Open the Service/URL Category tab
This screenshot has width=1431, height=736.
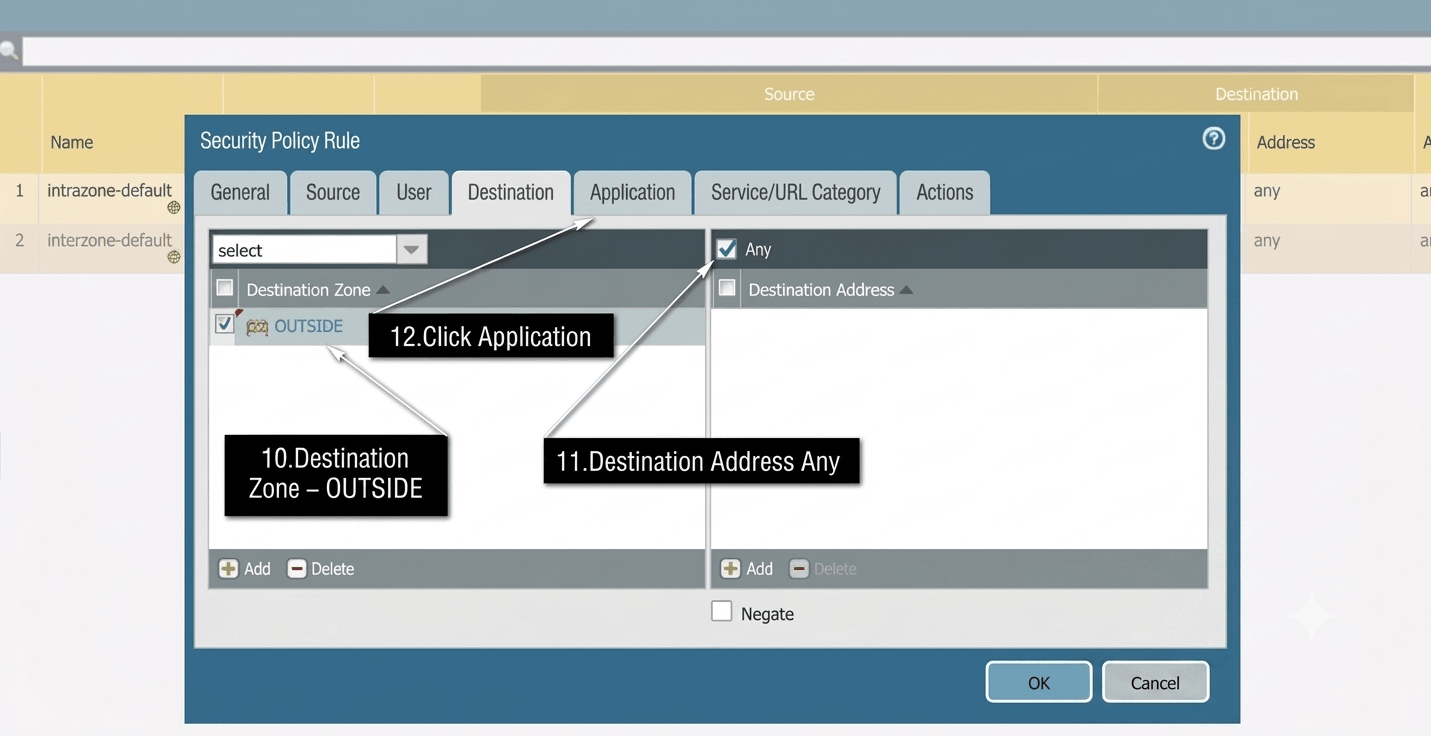tap(796, 192)
